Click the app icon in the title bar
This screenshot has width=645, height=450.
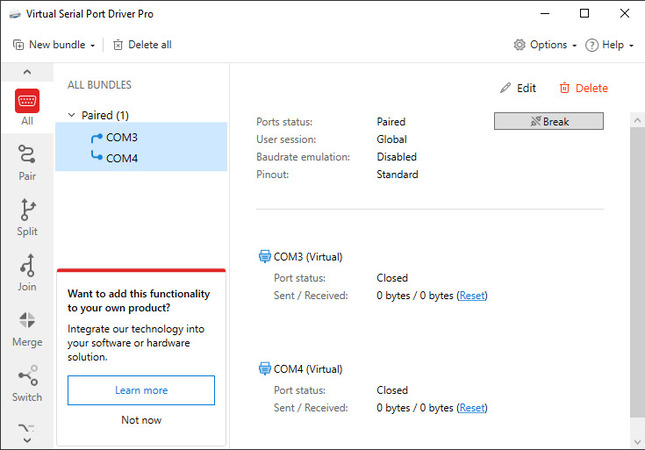coord(15,14)
